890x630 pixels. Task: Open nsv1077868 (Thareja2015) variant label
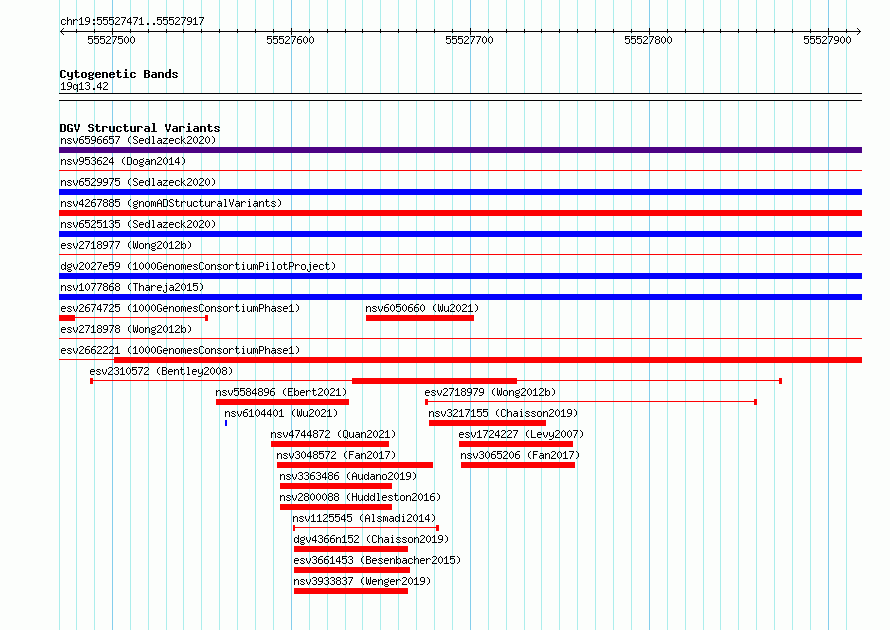tap(132, 287)
